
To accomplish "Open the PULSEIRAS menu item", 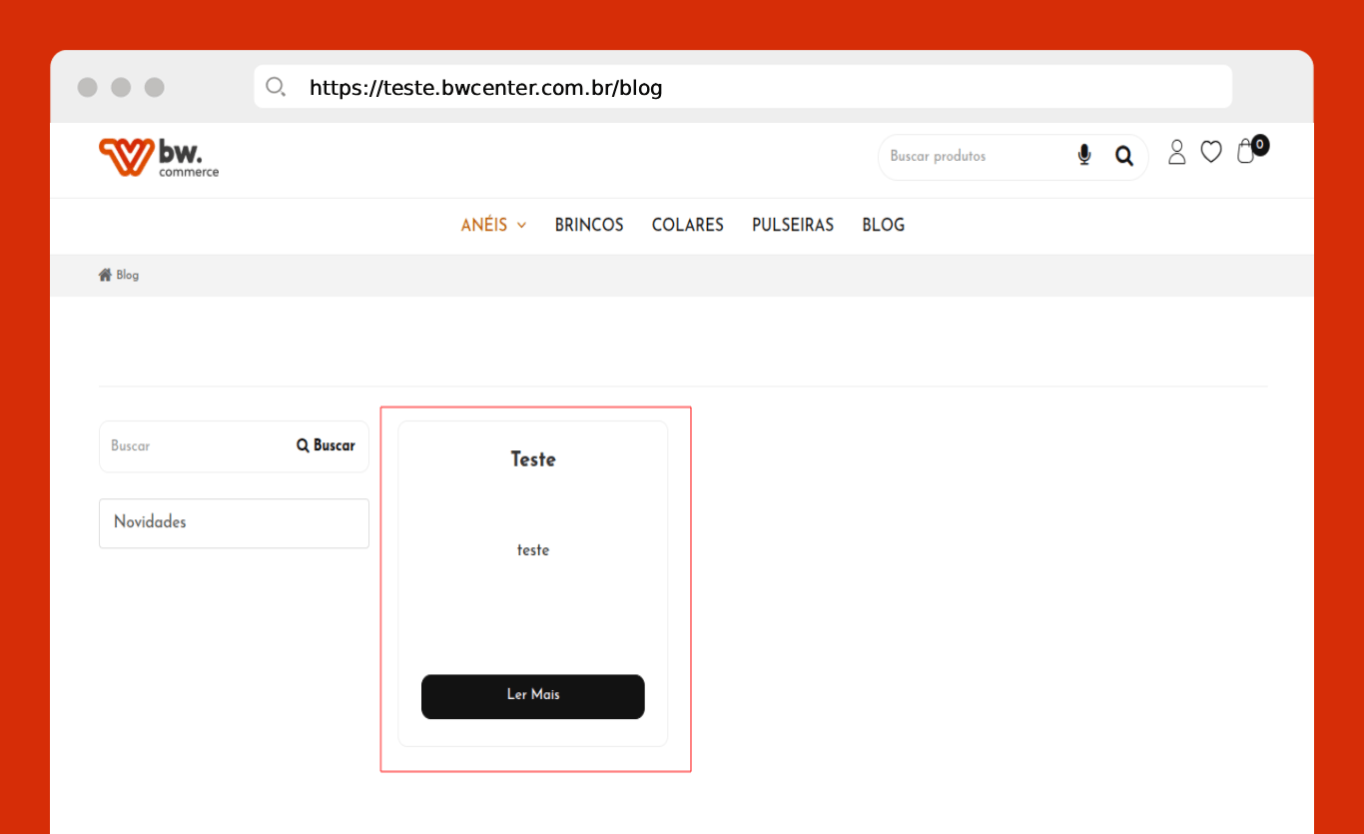I will tap(793, 225).
